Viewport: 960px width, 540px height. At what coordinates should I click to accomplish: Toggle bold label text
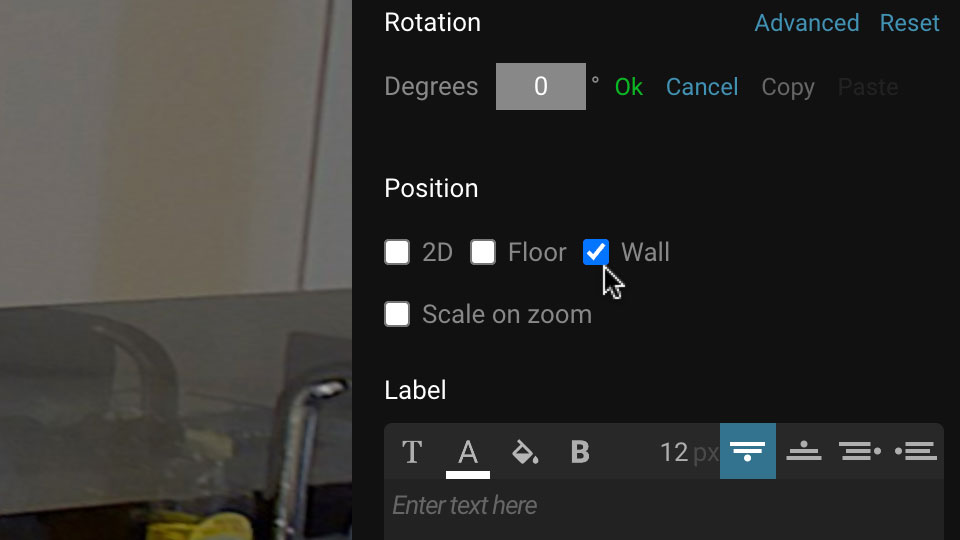[x=580, y=452]
